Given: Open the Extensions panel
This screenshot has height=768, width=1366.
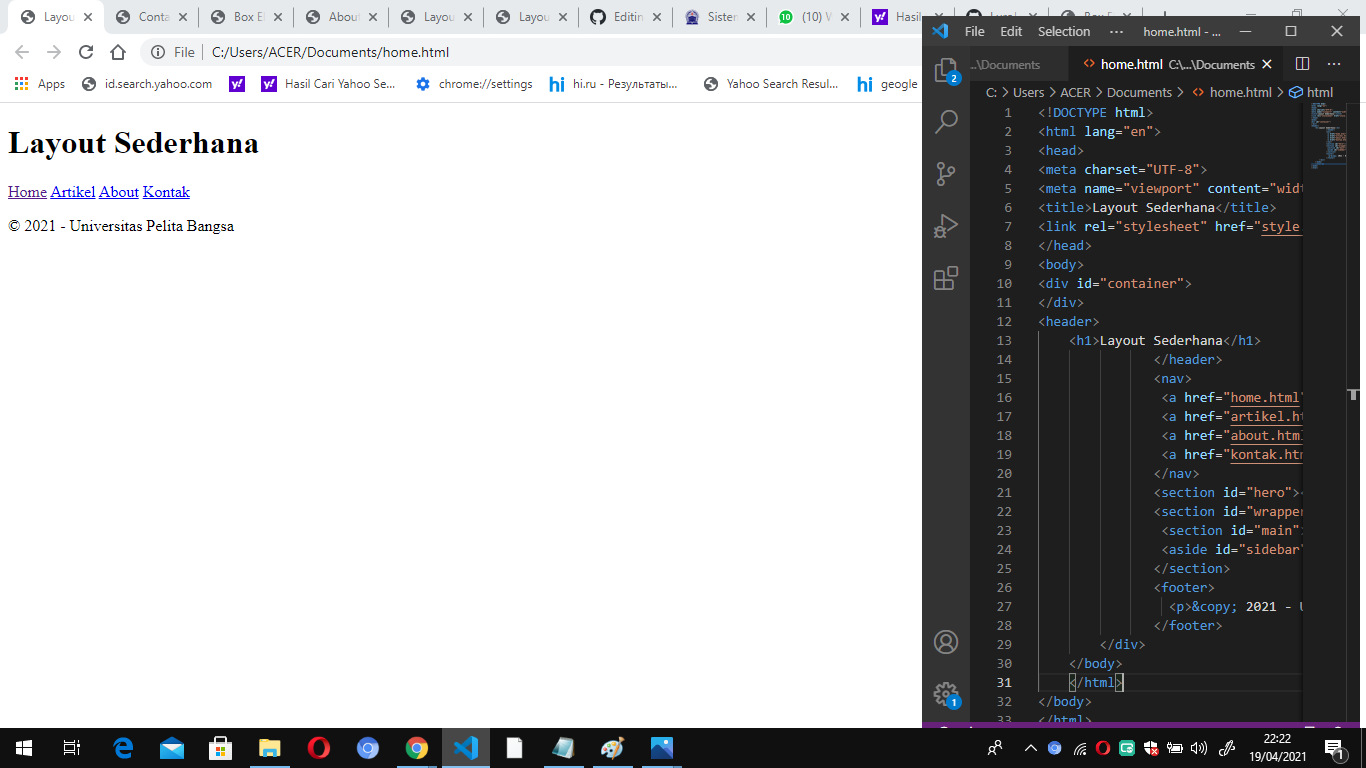Looking at the screenshot, I should (x=946, y=280).
